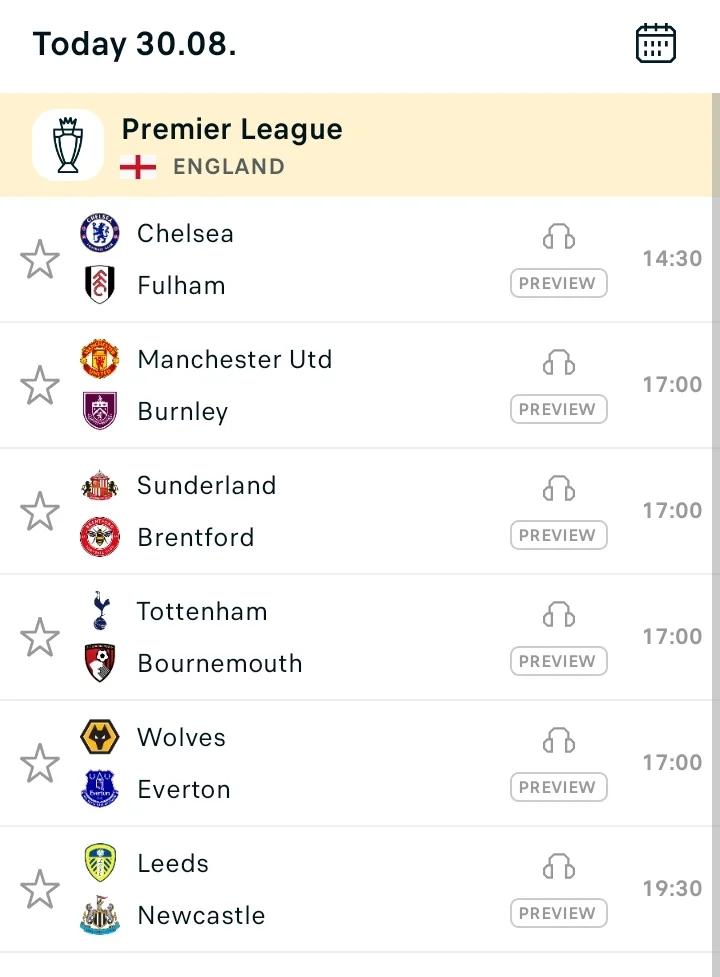720x977 pixels.
Task: Favorite the Chelsea vs Fulham match star
Action: pos(40,259)
